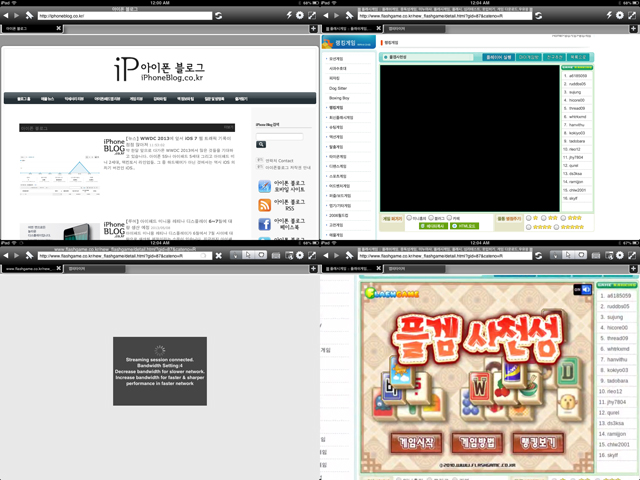Tap the pin bookmark icon in iPhoneBlog pane
The width and height of the screenshot is (640, 480).
click(x=29, y=16)
